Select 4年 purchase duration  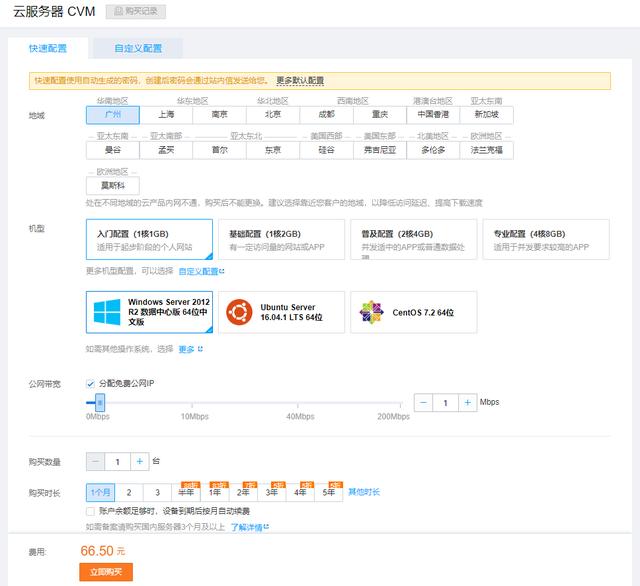point(300,493)
